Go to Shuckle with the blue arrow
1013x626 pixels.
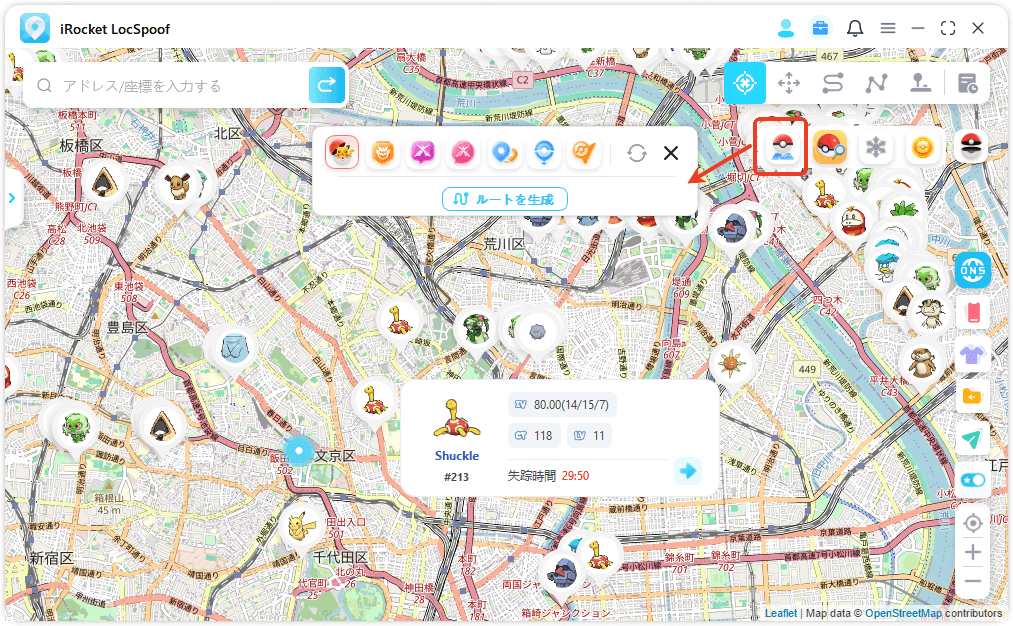(687, 470)
